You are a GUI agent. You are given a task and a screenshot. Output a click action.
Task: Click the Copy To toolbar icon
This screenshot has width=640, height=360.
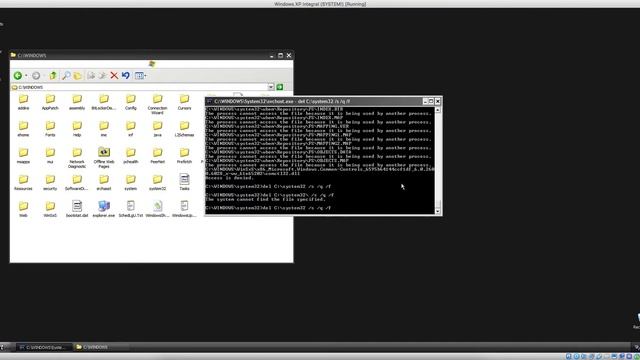pyautogui.click(x=102, y=76)
